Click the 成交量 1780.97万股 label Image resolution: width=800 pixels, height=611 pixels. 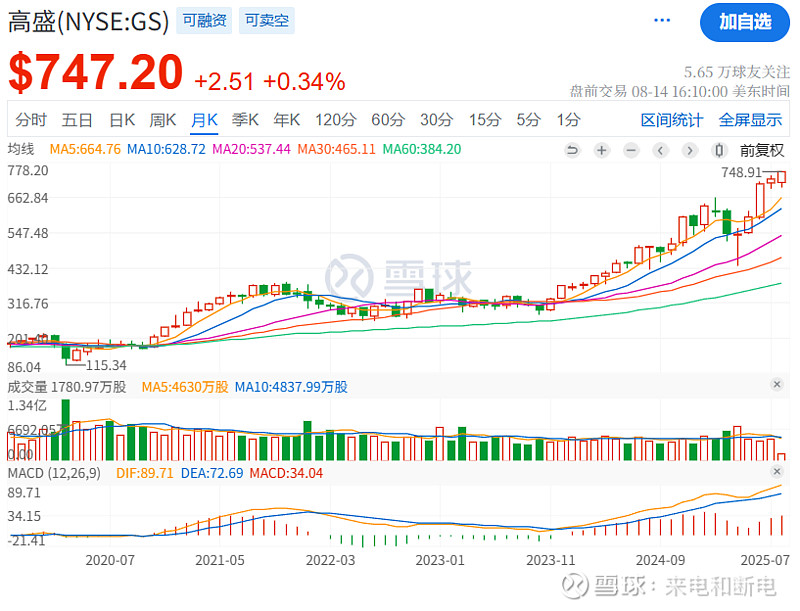point(67,387)
